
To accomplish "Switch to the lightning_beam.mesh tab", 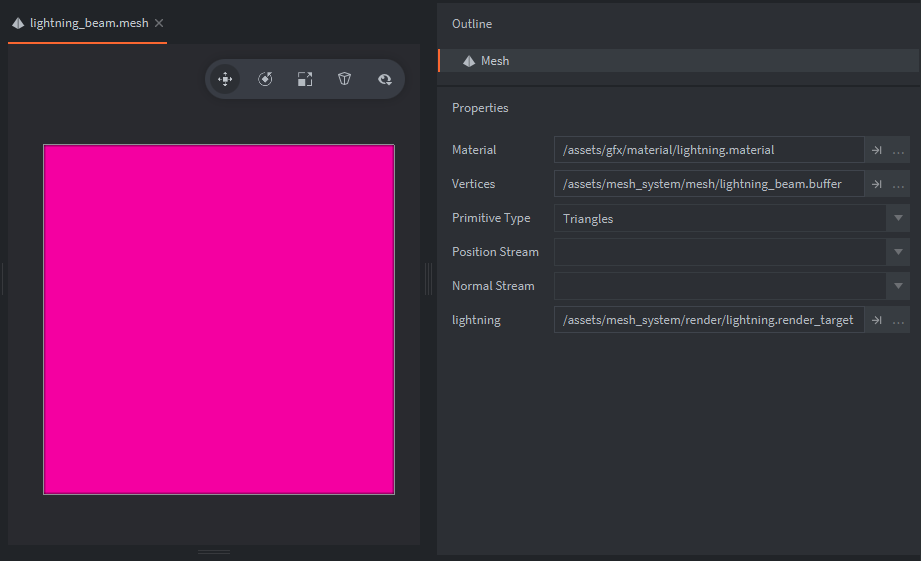I will (88, 23).
